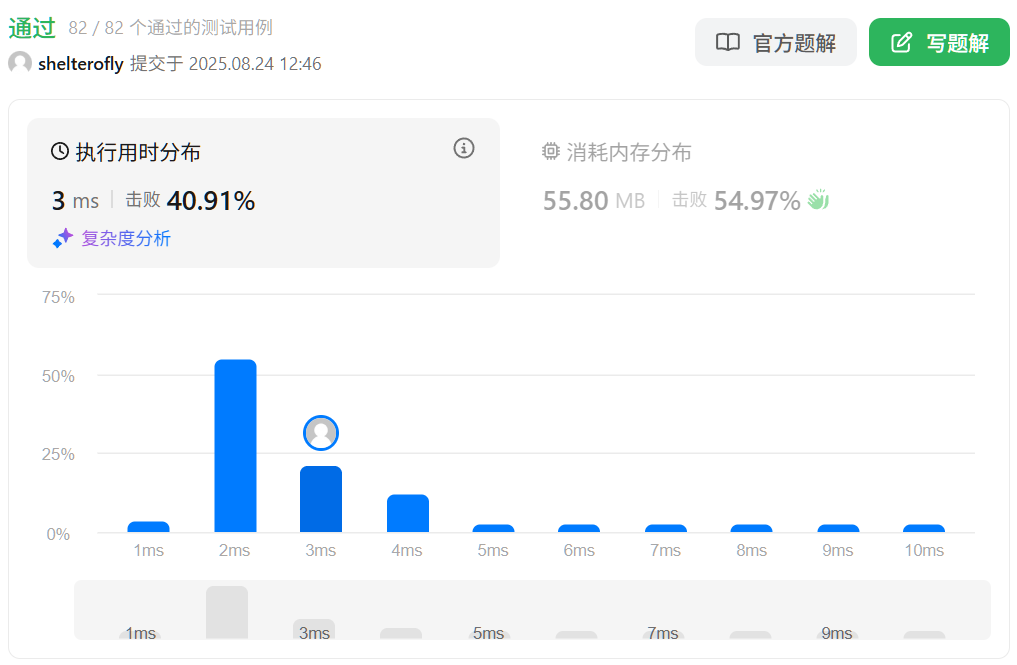Click the 2ms bar in the chart
The height and width of the screenshot is (665, 1017).
pos(235,446)
